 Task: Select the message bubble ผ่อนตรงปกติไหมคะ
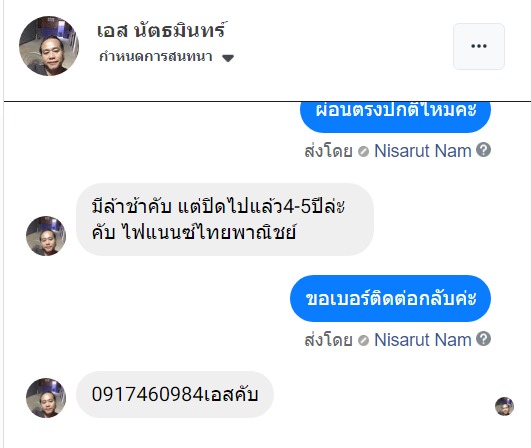[395, 116]
